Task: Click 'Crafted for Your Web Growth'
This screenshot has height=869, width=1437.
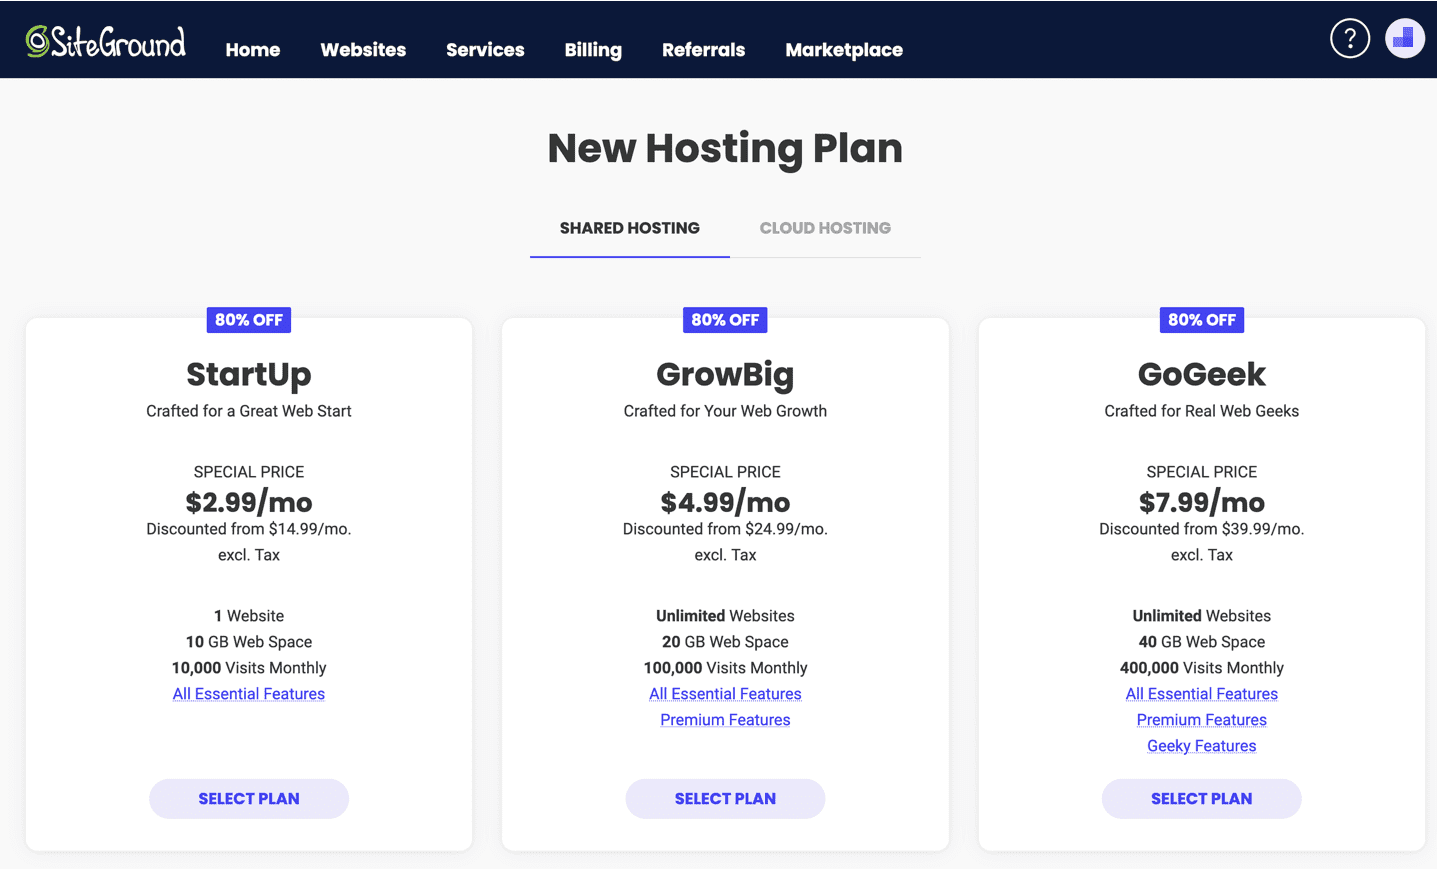Action: [725, 411]
